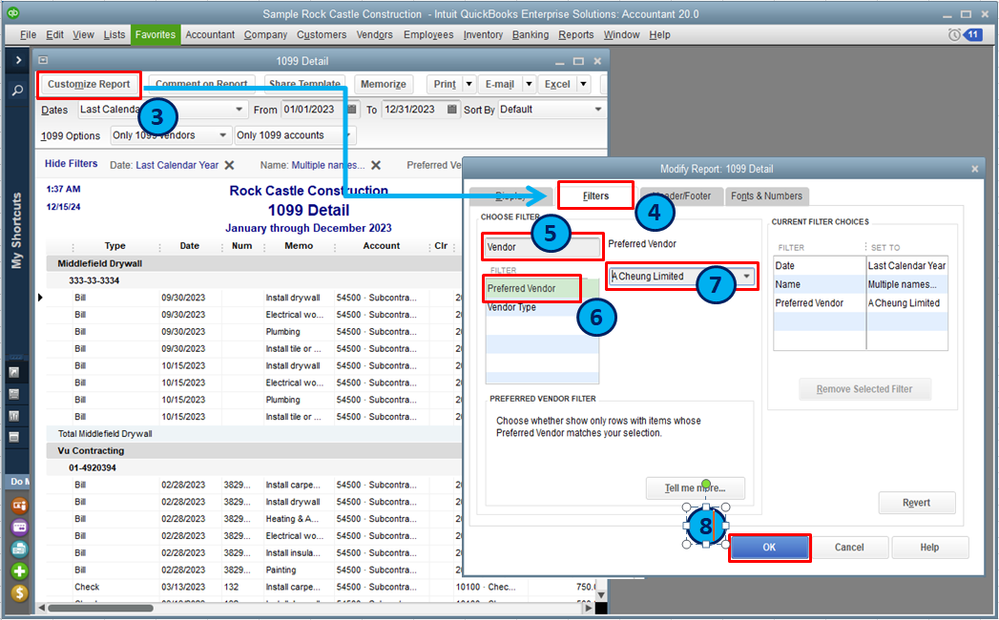Open the Banking menu

[x=530, y=35]
